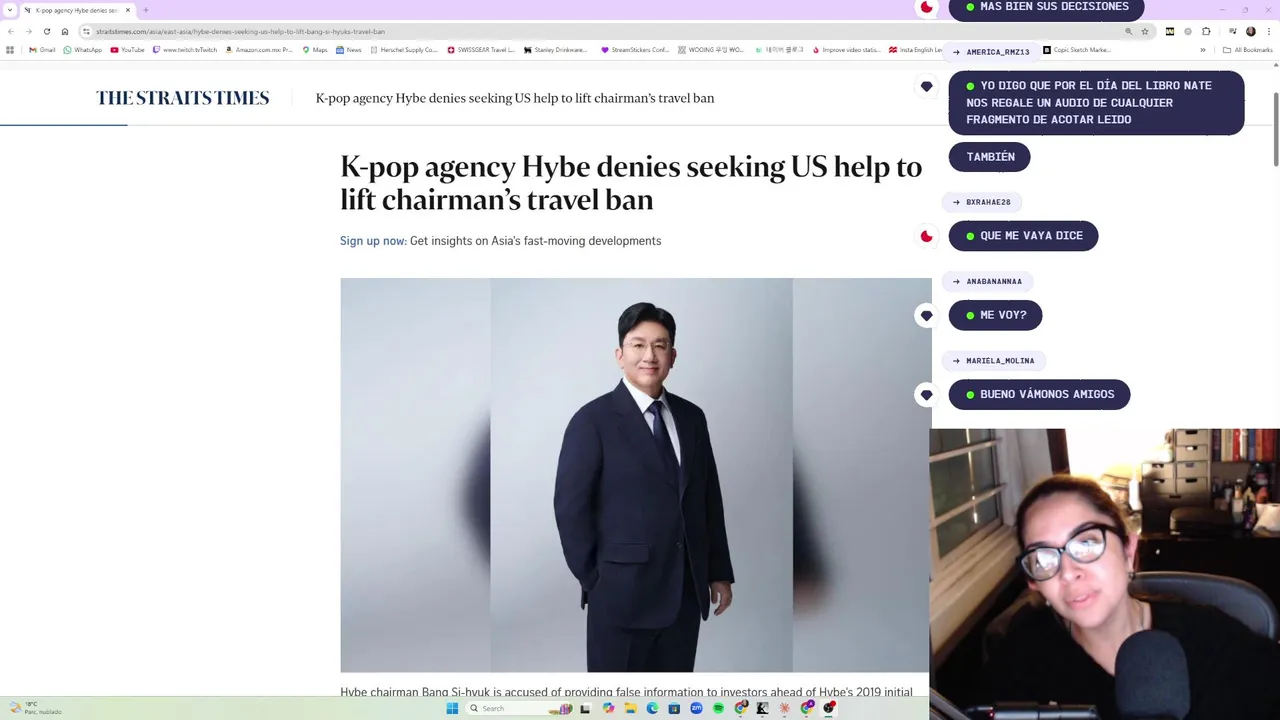Open Spotify from the taskbar
The width and height of the screenshot is (1280, 720).
point(718,708)
